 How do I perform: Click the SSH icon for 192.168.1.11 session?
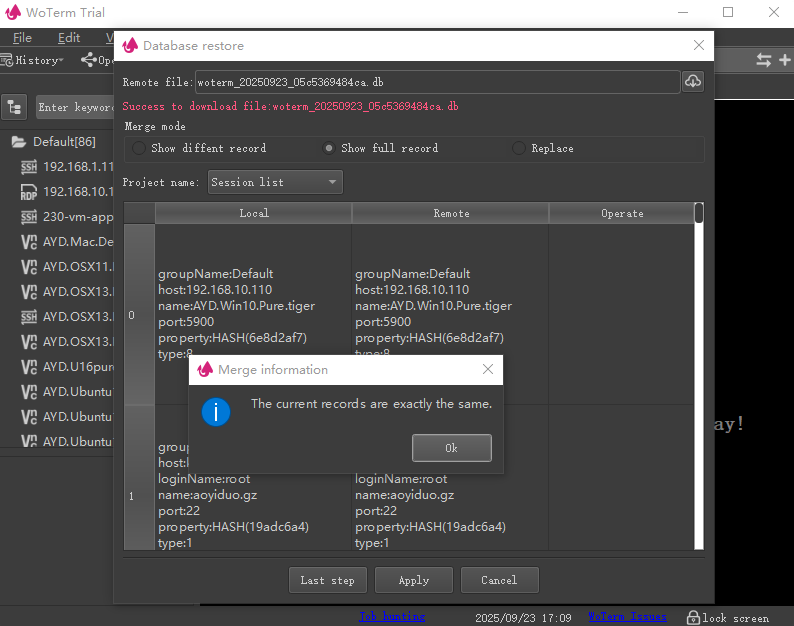click(x=29, y=166)
